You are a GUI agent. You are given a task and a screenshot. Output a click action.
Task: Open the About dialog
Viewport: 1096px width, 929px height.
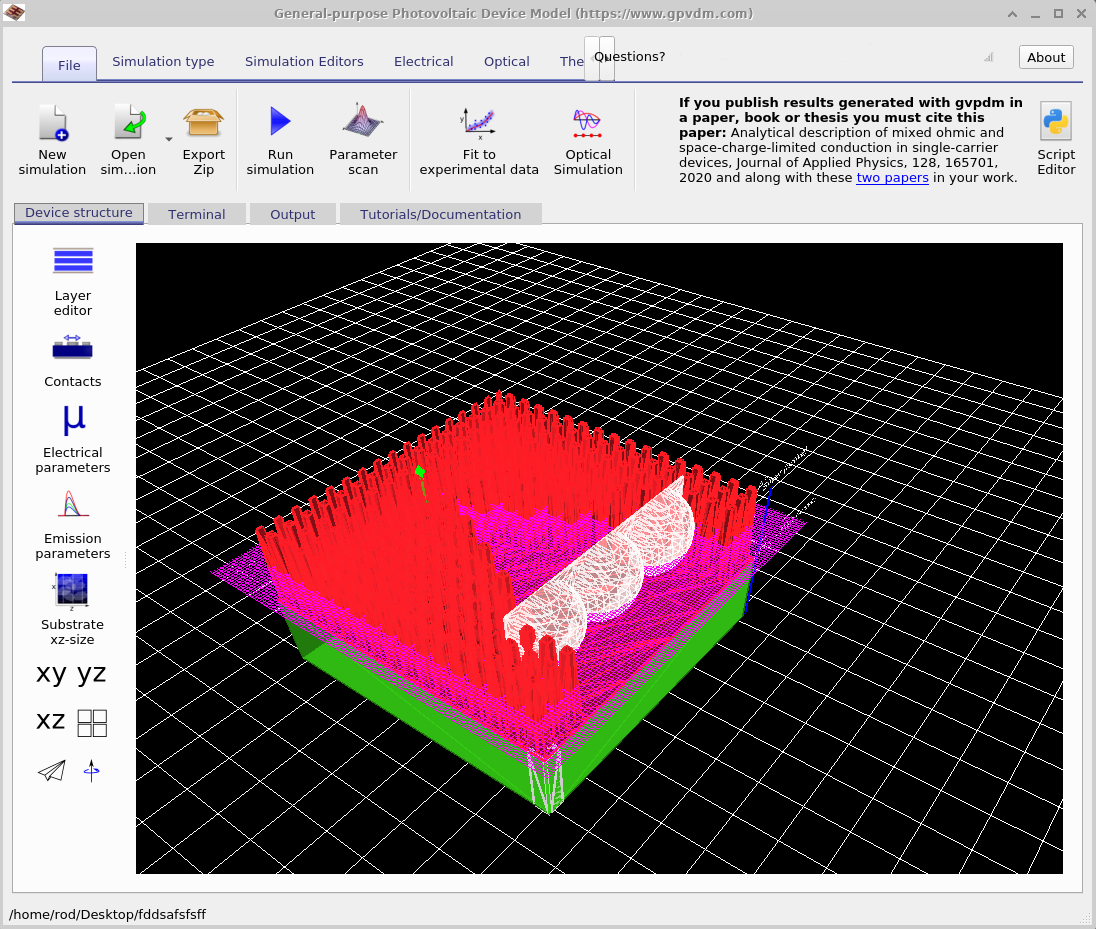tap(1045, 57)
